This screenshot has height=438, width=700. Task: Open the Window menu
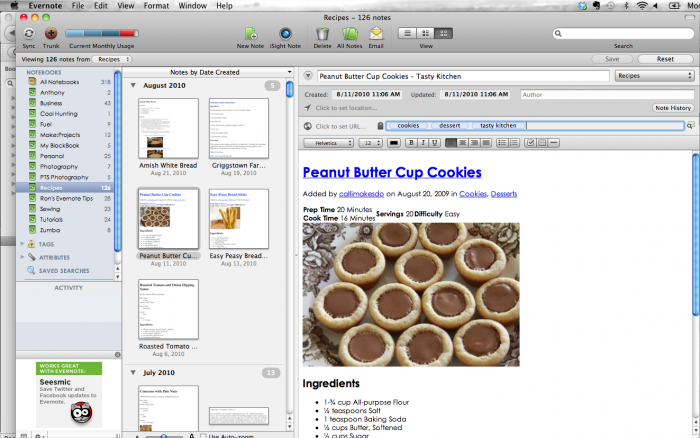pos(192,5)
